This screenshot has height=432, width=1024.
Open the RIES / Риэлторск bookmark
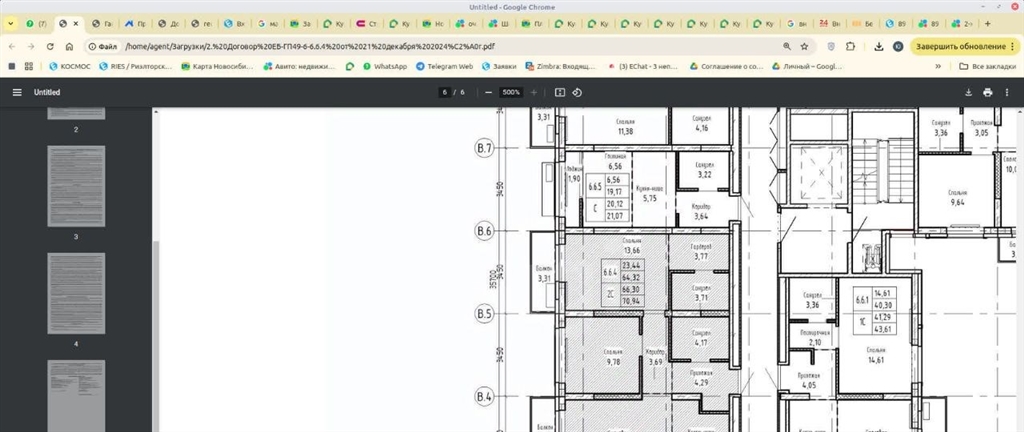136,66
